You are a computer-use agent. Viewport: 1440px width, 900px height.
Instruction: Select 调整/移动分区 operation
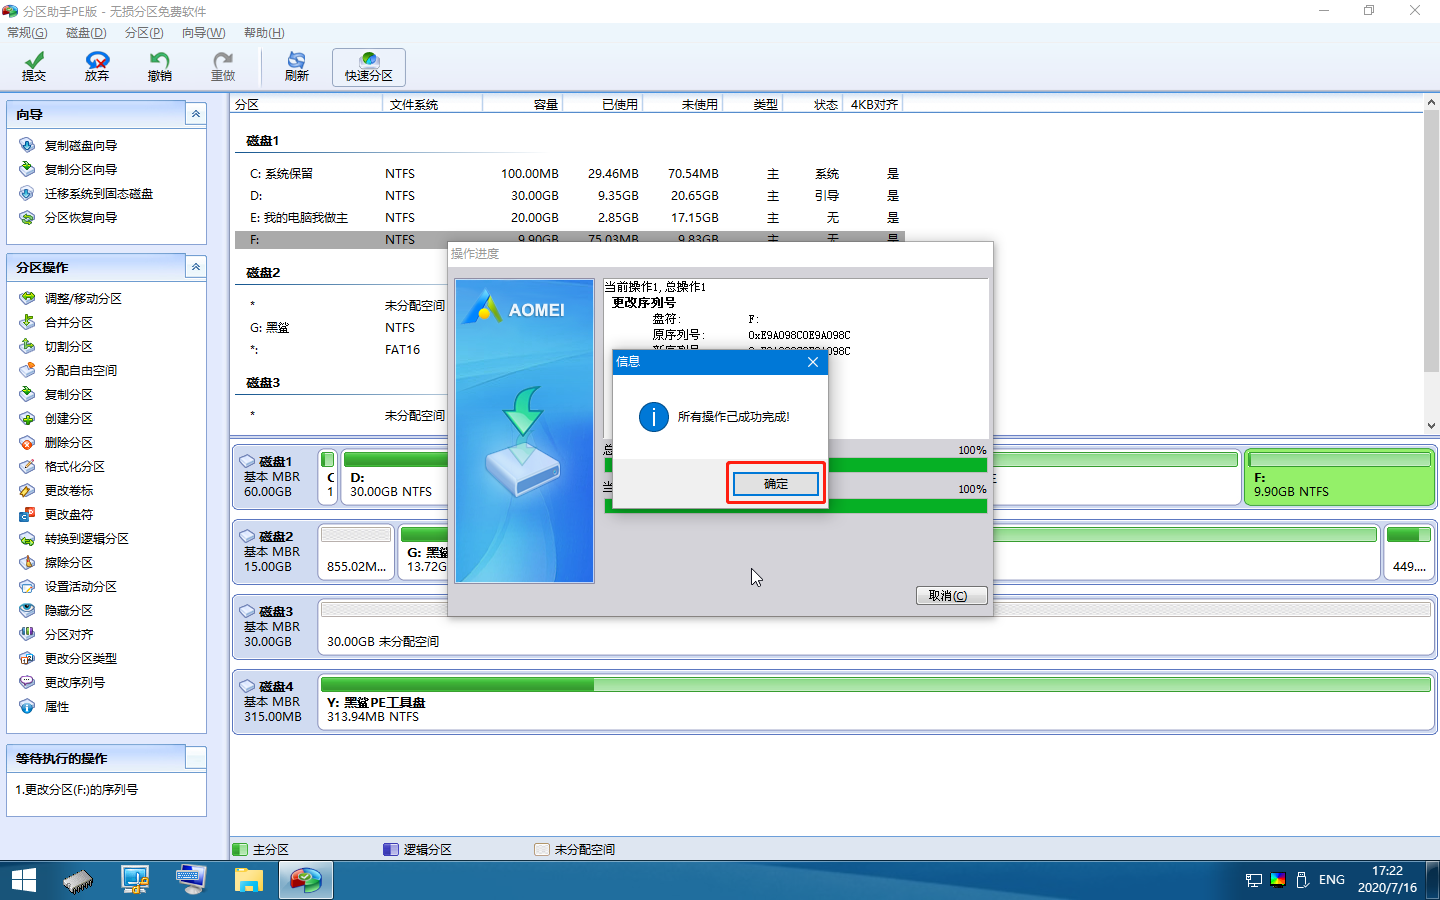pos(83,298)
